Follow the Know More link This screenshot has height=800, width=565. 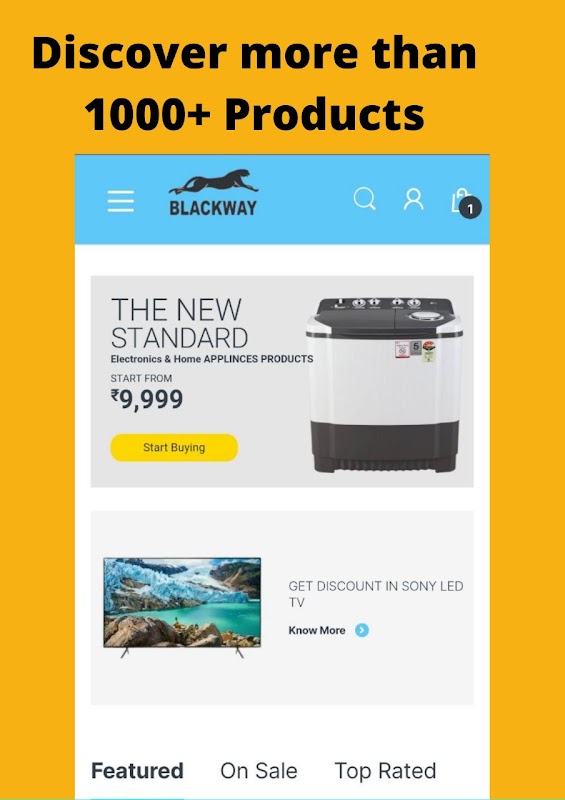point(317,630)
